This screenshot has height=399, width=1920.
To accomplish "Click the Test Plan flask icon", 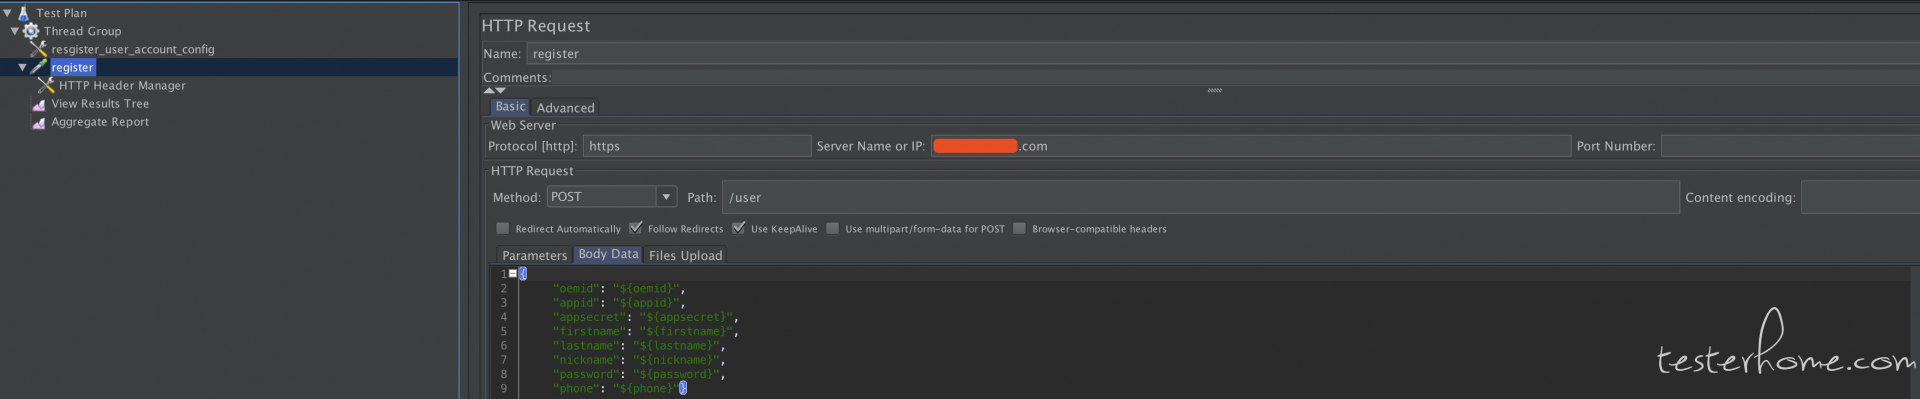I will (x=24, y=13).
